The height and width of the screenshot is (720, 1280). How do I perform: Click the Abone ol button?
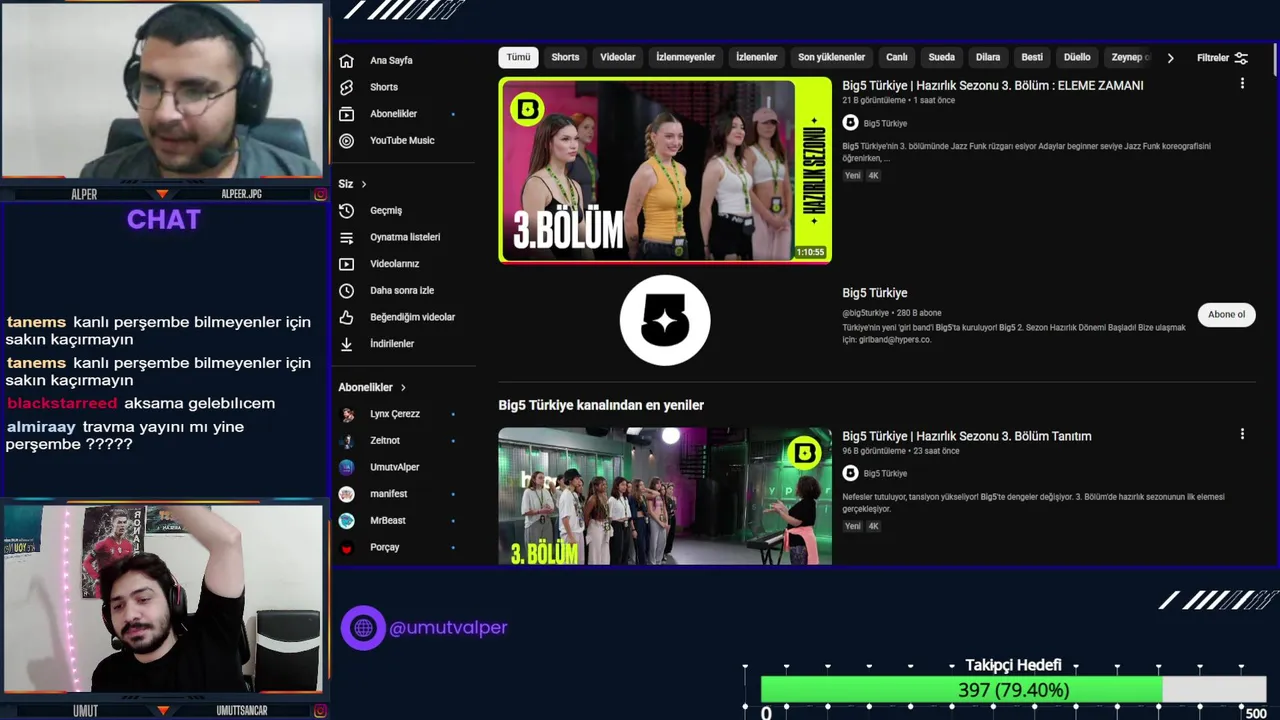pos(1226,314)
